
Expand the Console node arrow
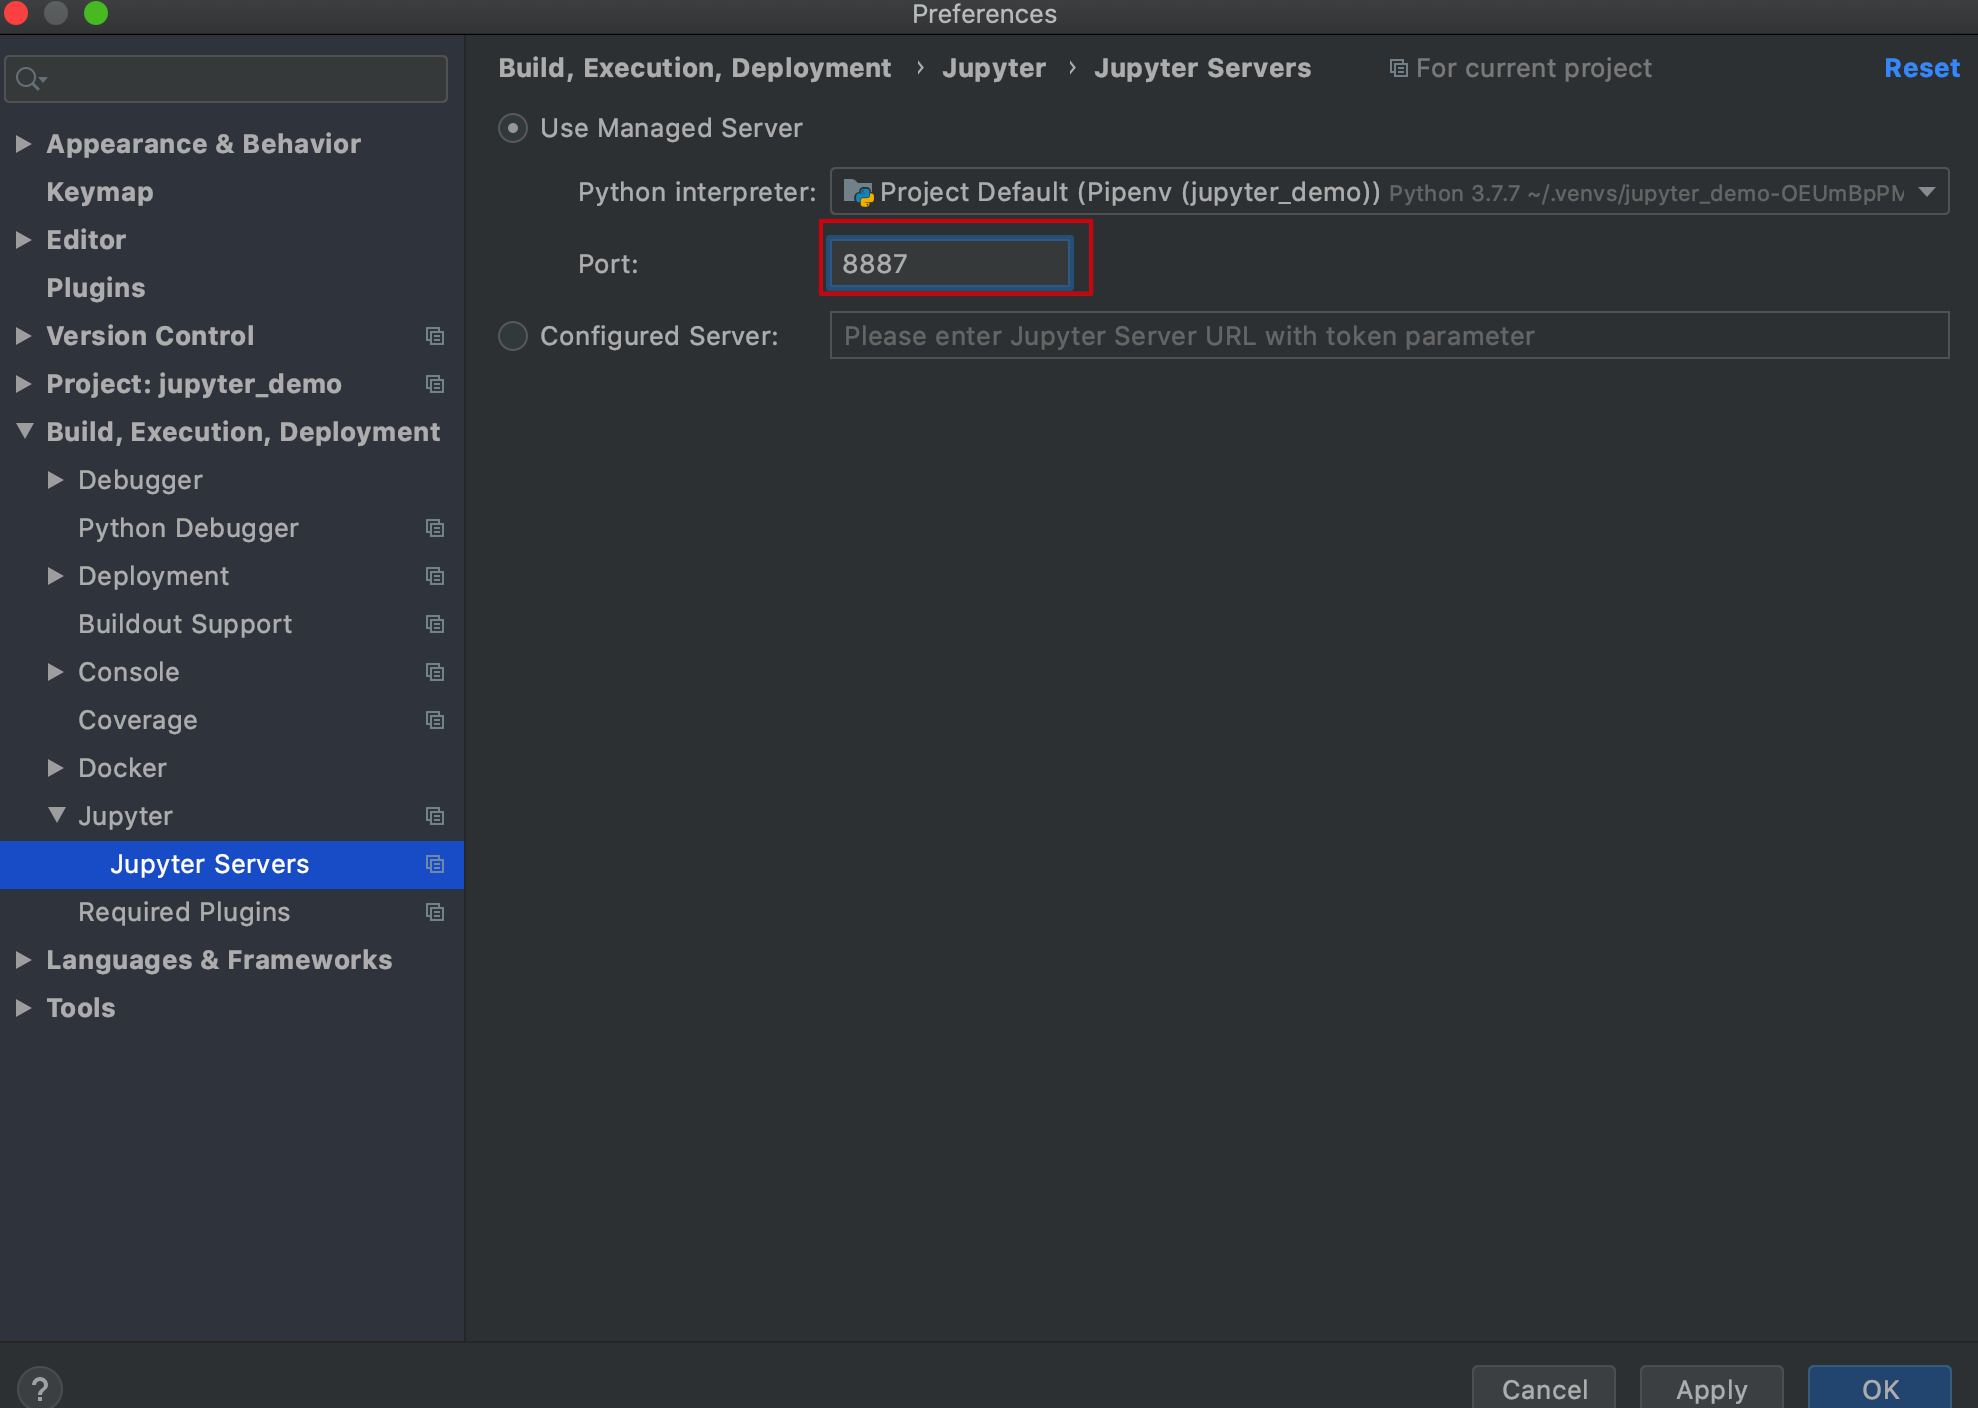pos(56,672)
